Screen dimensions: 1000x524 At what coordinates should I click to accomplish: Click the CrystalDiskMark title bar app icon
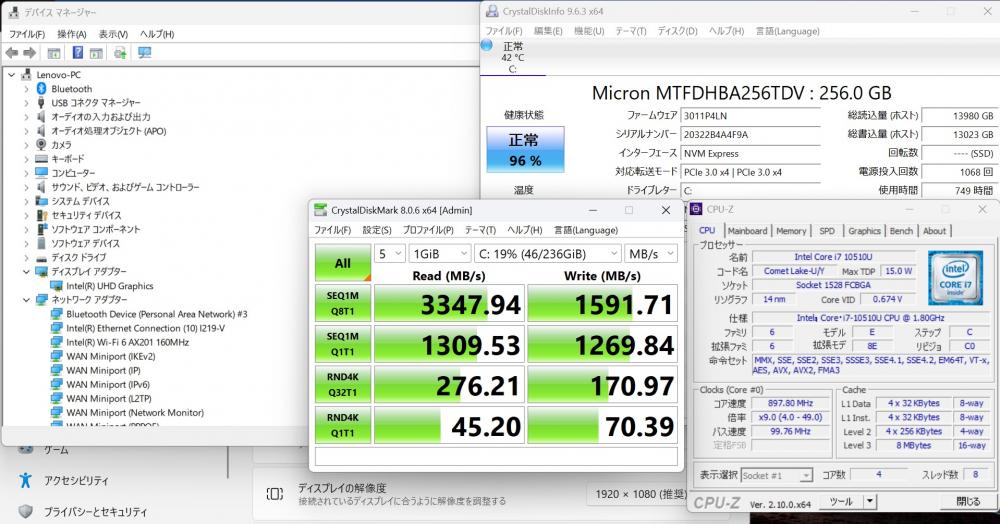[320, 210]
